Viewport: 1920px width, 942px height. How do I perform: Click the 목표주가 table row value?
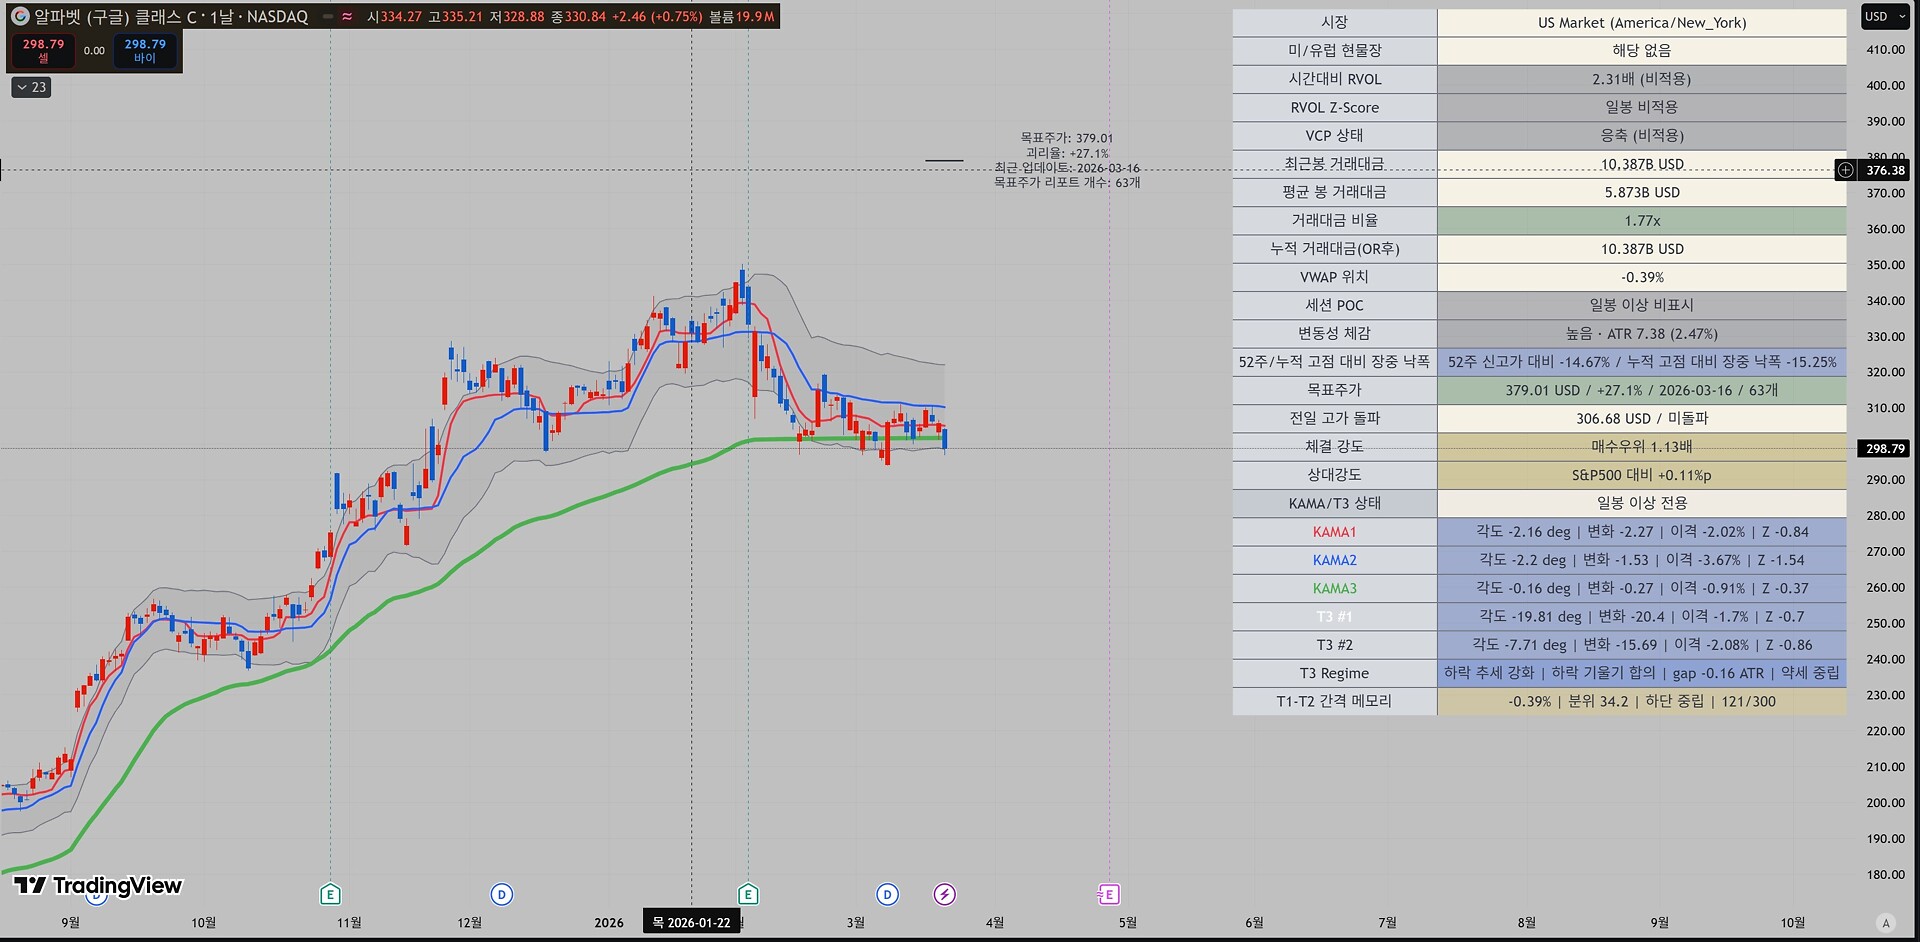(x=1641, y=390)
